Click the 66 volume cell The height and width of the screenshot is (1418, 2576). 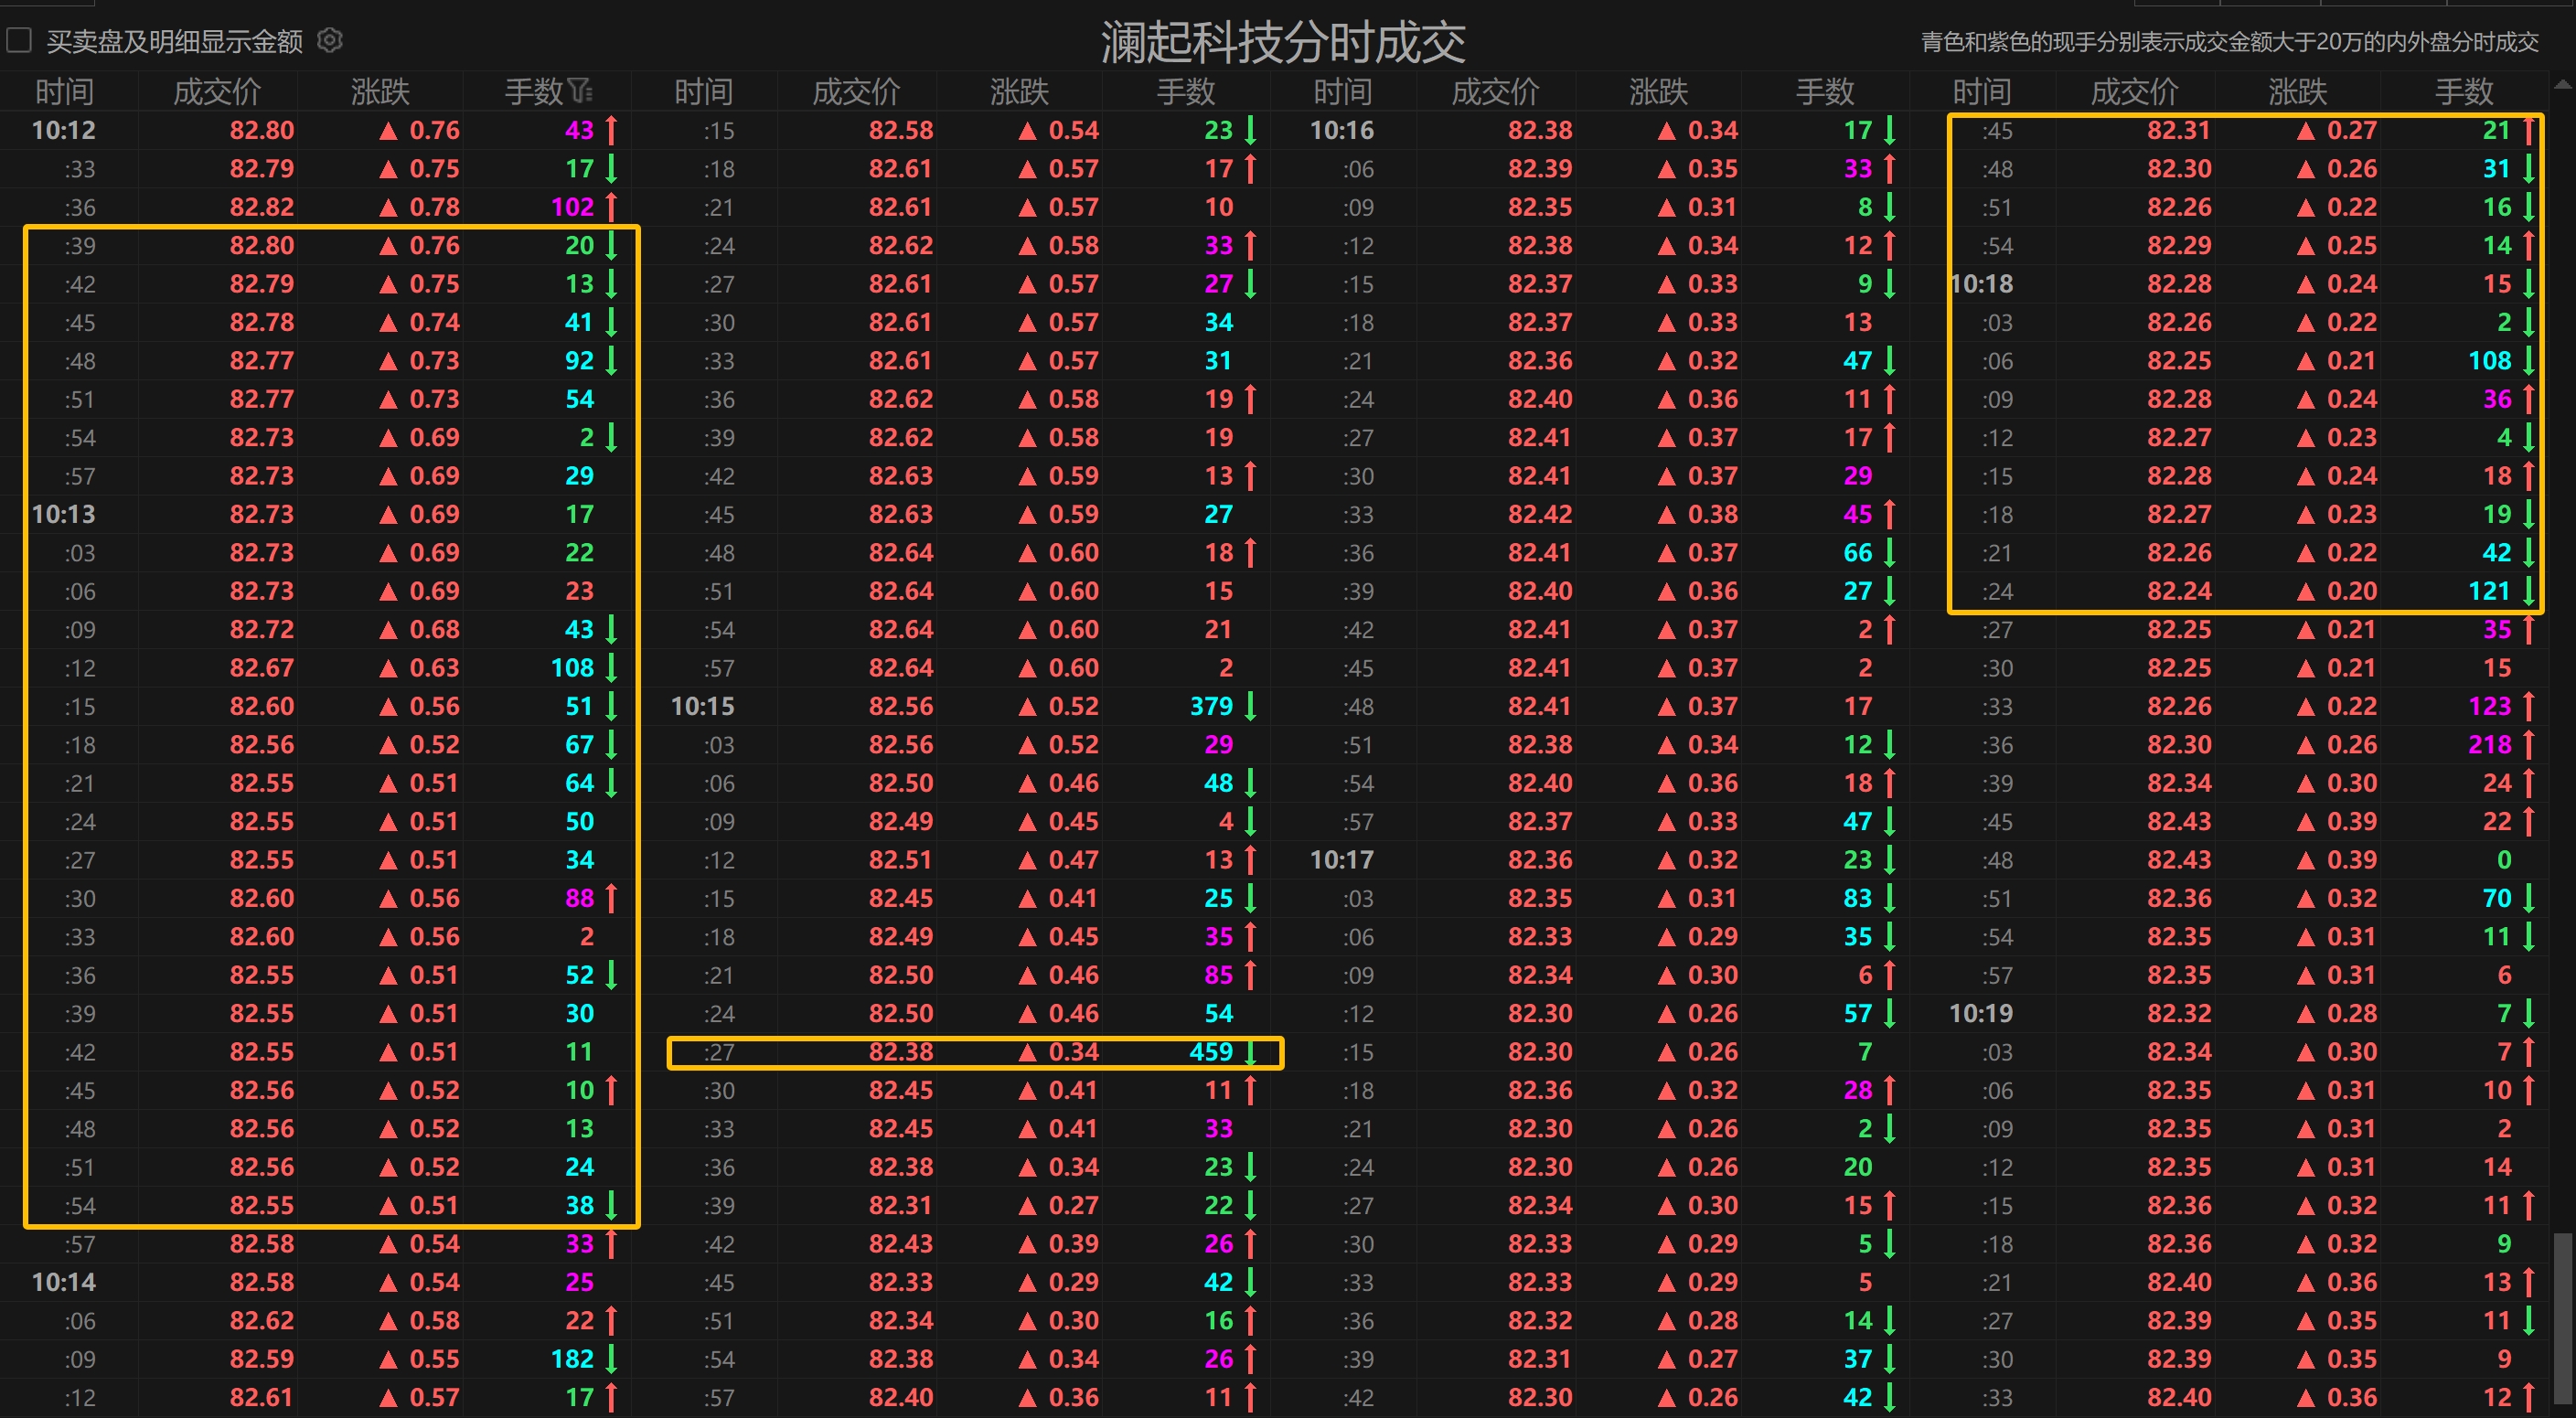1857,553
